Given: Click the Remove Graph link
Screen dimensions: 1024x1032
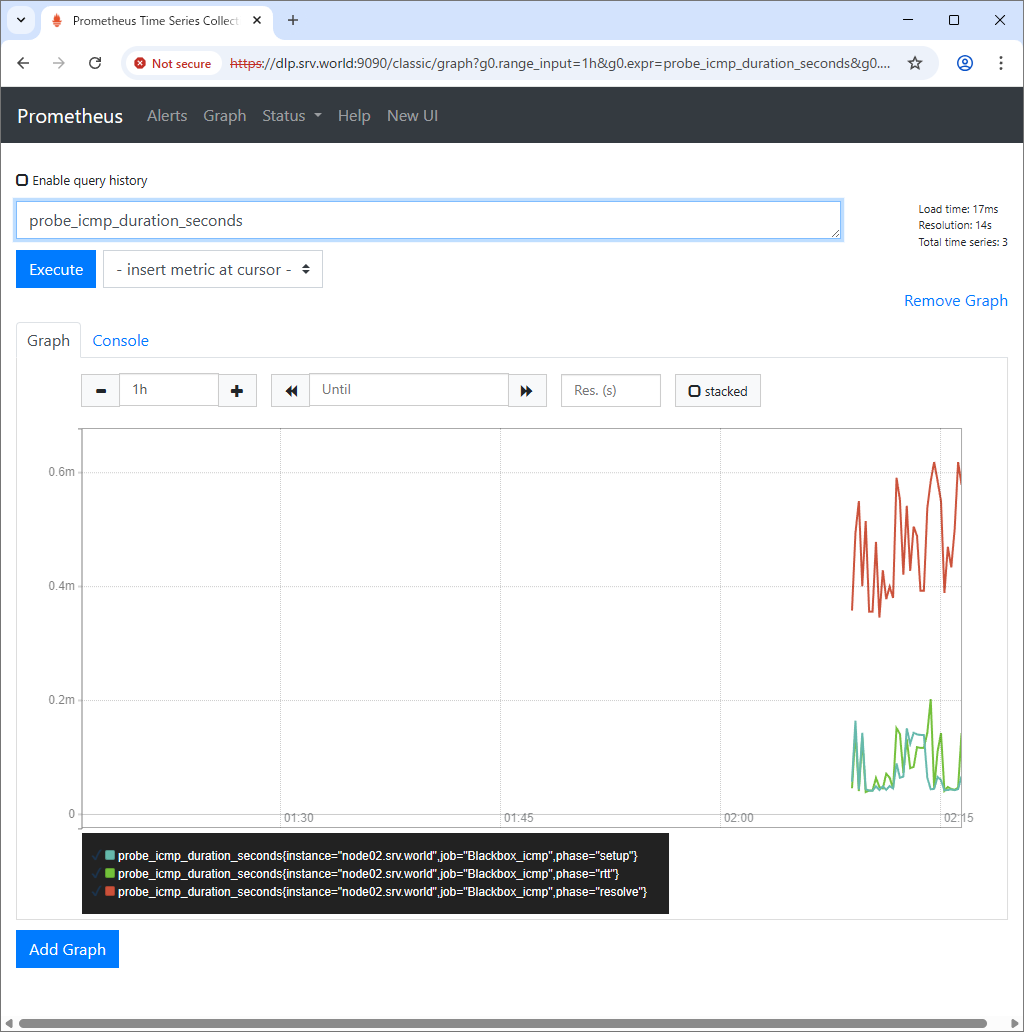Looking at the screenshot, I should coord(955,301).
